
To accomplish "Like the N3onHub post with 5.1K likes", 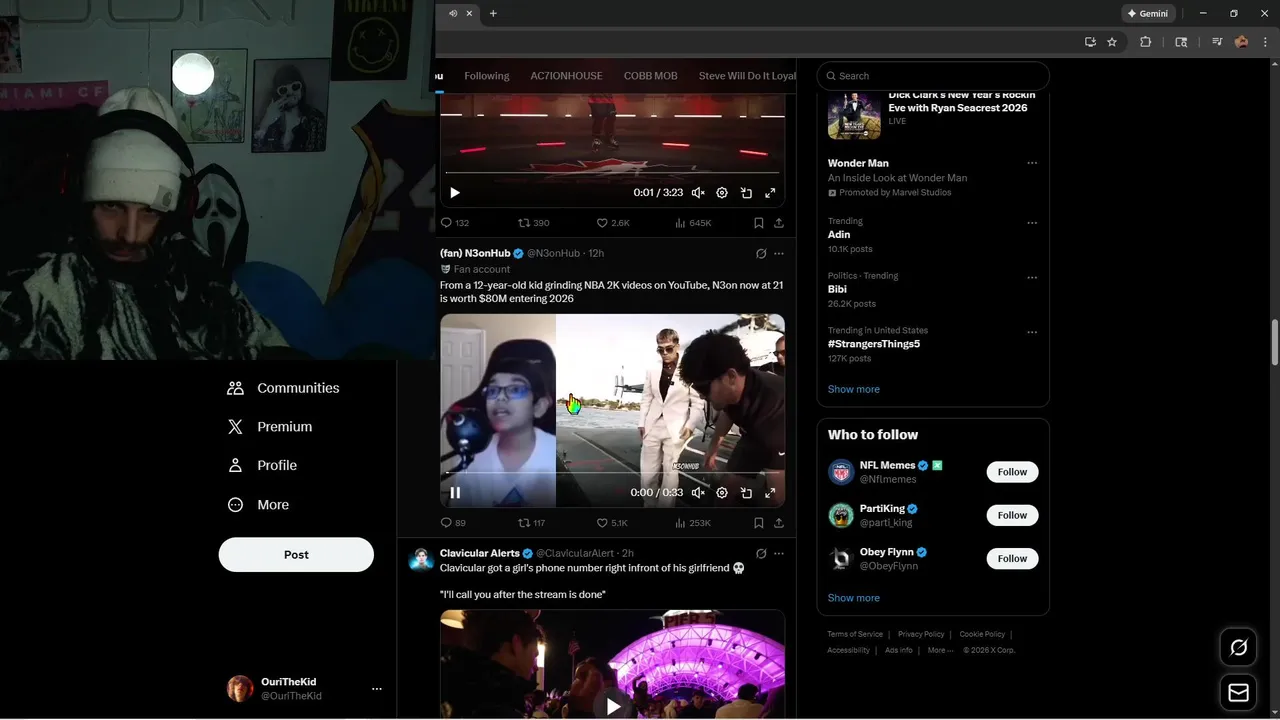I will 612,523.
